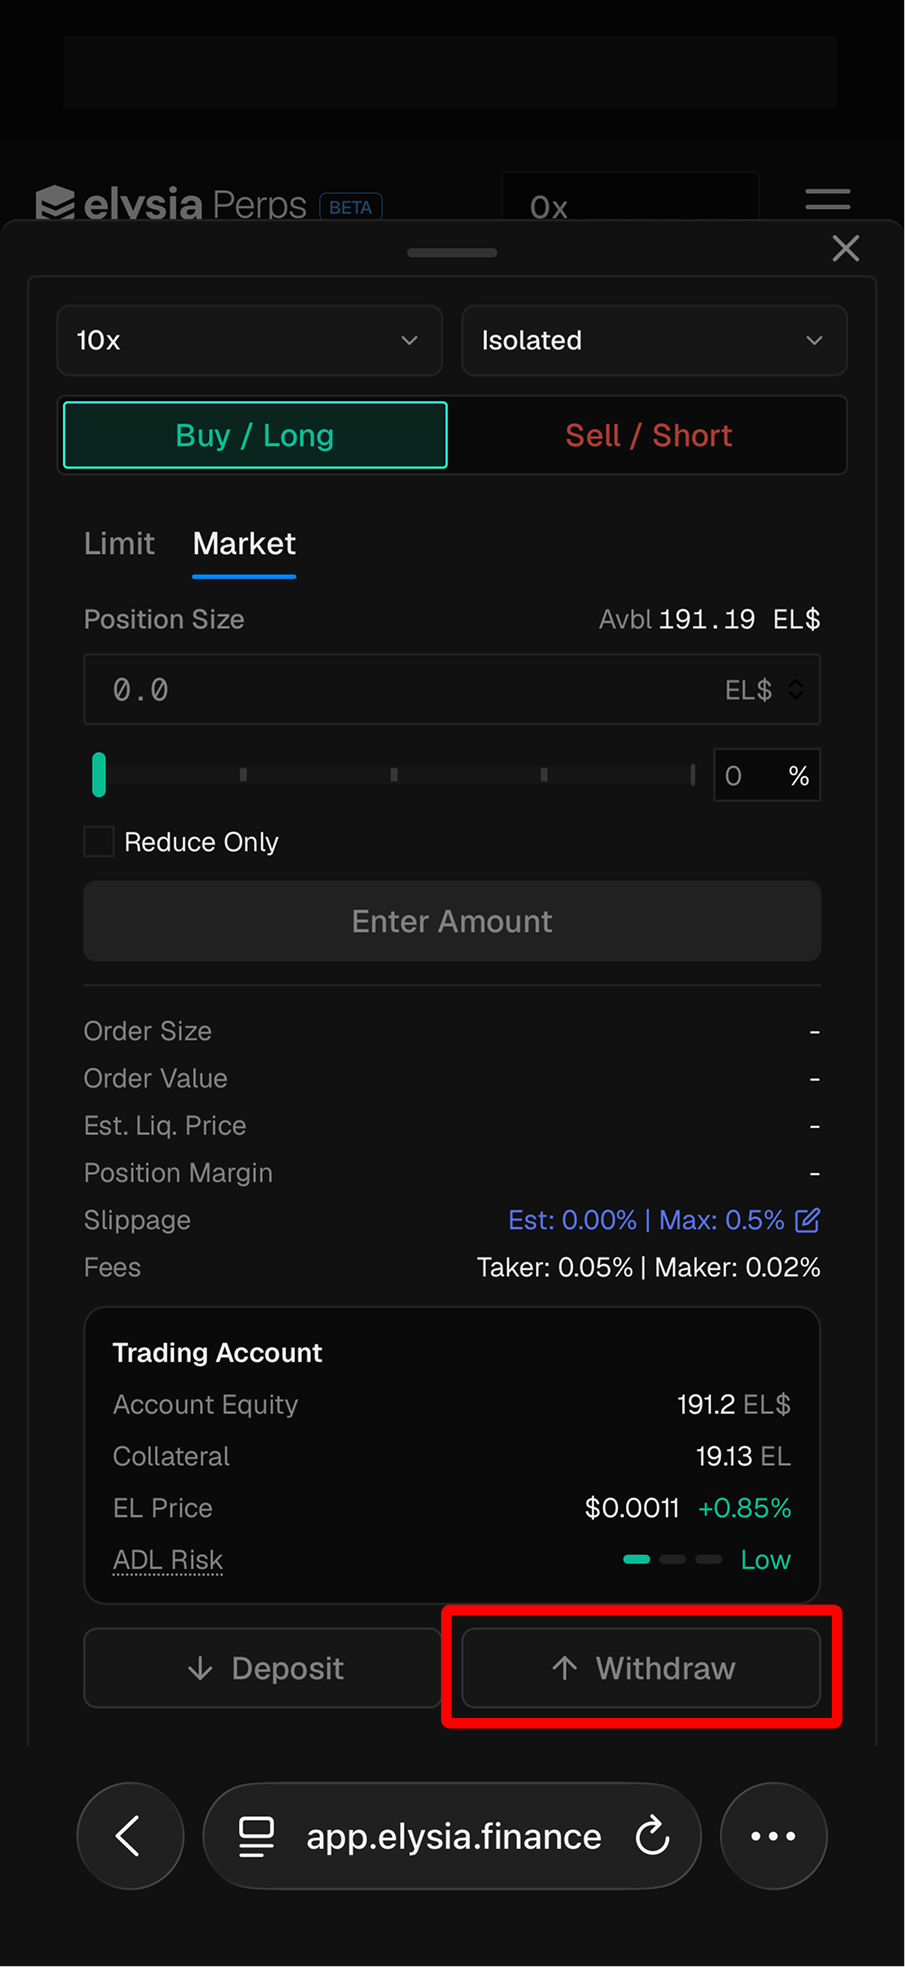This screenshot has height=1967, width=905.
Task: Click the Account Equity 191.2 EL$ value
Action: coord(734,1404)
